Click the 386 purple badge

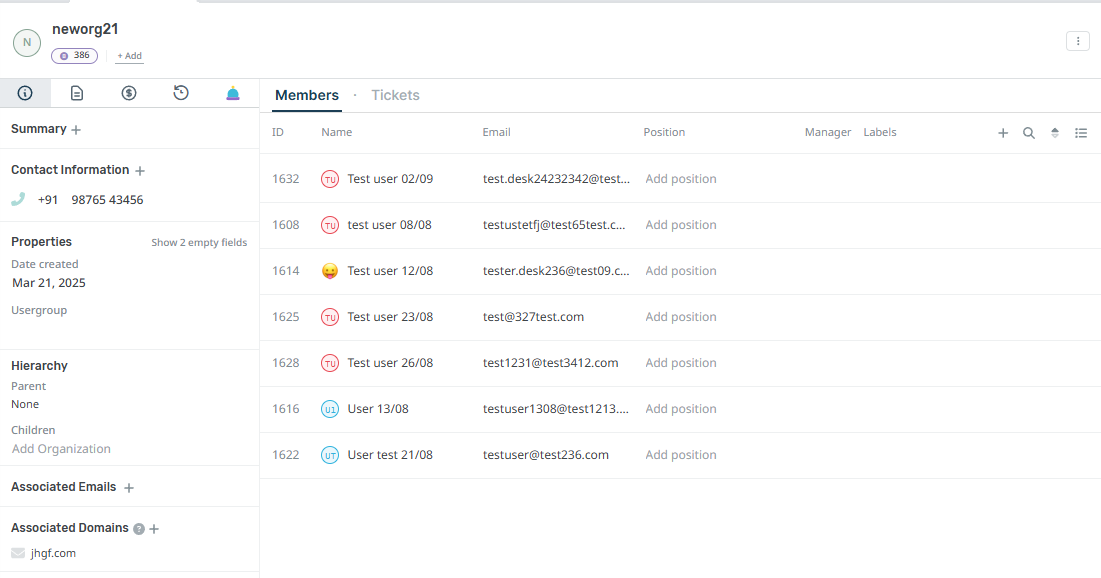[x=74, y=56]
